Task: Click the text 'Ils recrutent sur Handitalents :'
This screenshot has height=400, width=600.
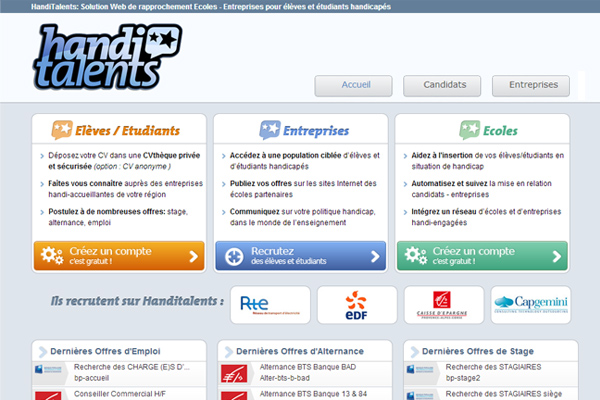Action: pyautogui.click(x=137, y=301)
